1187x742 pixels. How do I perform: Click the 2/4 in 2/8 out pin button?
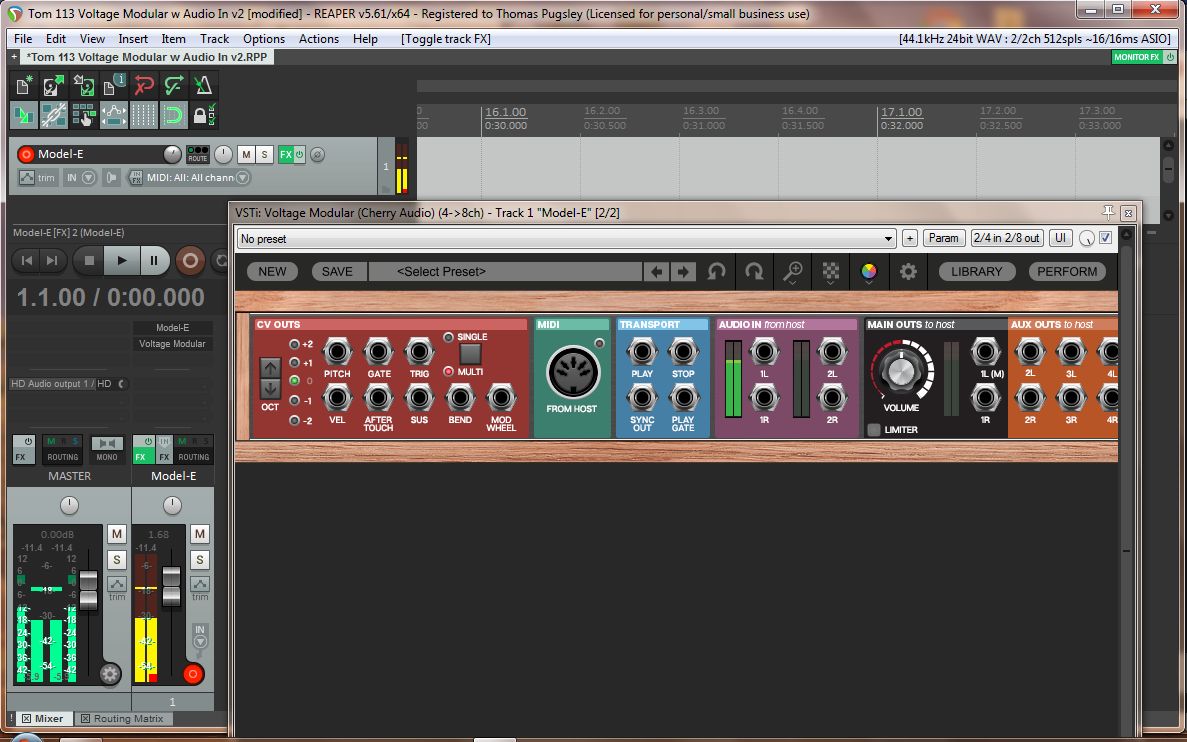tap(1007, 238)
